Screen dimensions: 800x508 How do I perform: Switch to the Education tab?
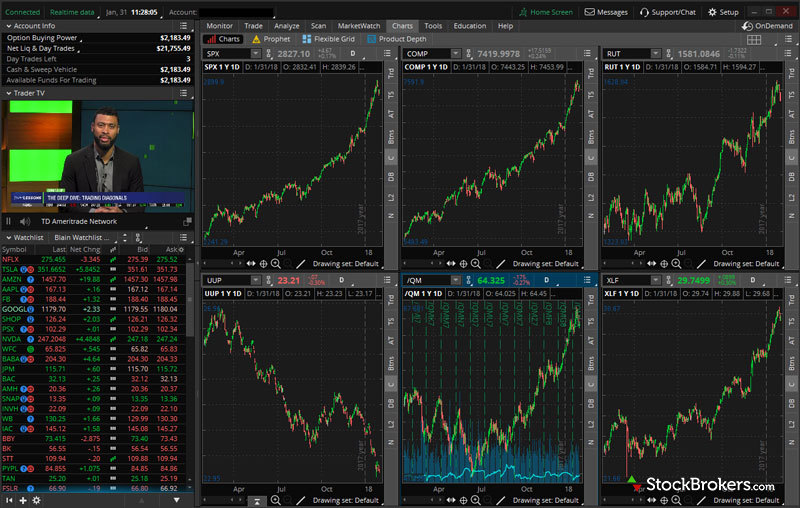469,26
